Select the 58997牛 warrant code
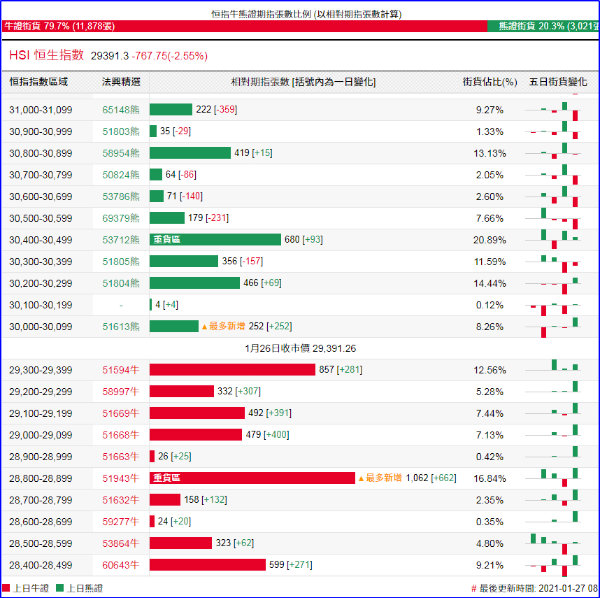This screenshot has height=598, width=600. 121,392
